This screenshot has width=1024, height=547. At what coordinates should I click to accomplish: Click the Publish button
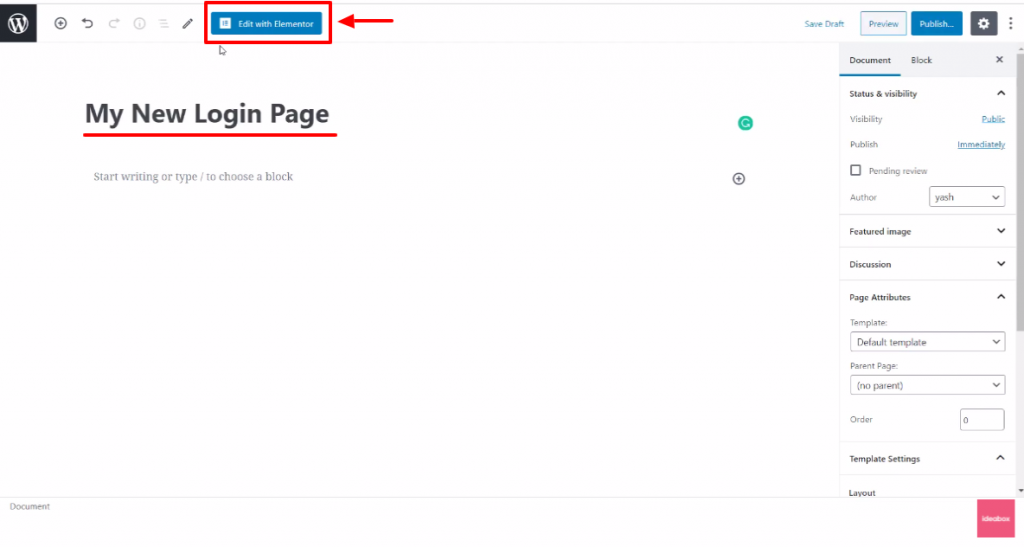936,23
